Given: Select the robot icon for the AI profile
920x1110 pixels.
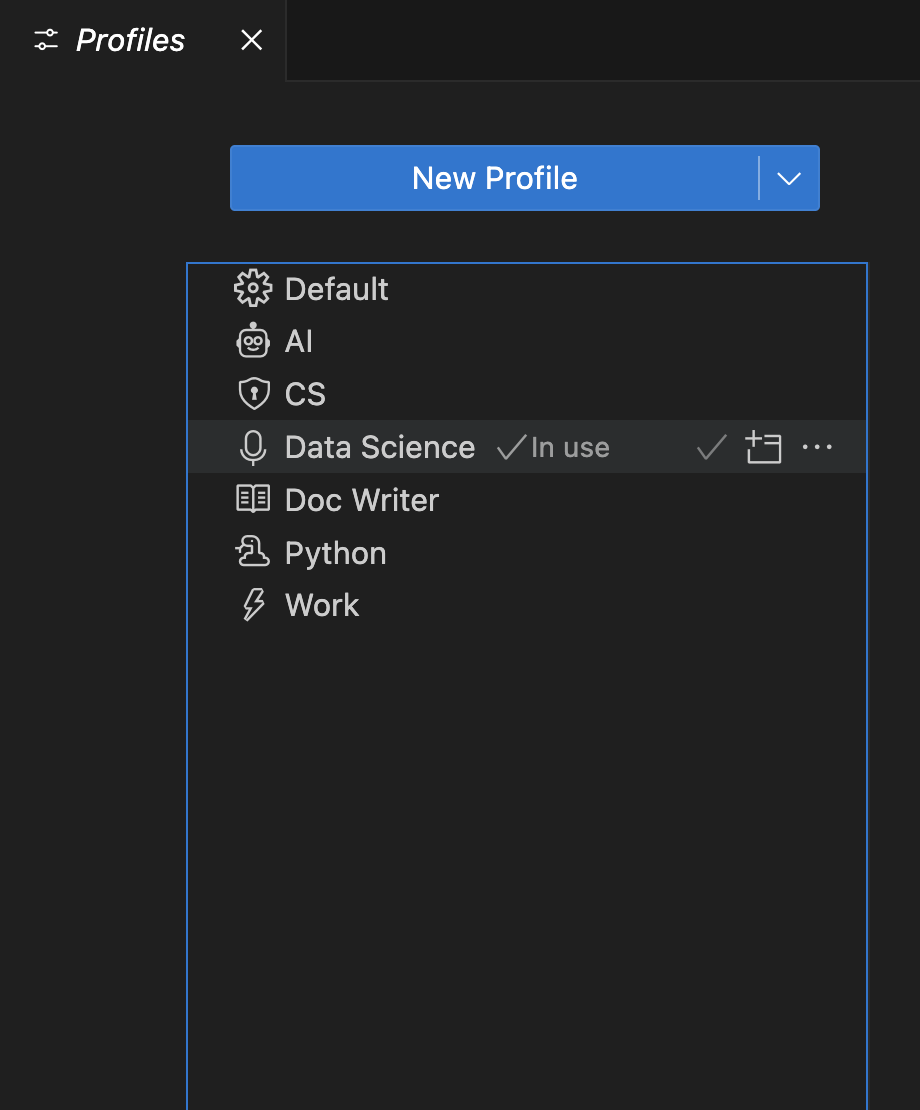Looking at the screenshot, I should [x=253, y=340].
